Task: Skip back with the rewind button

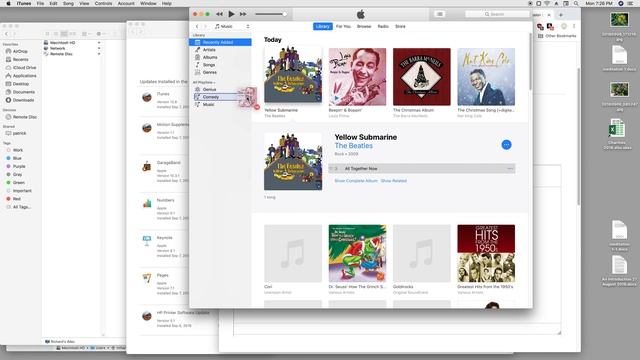Action: [220, 14]
